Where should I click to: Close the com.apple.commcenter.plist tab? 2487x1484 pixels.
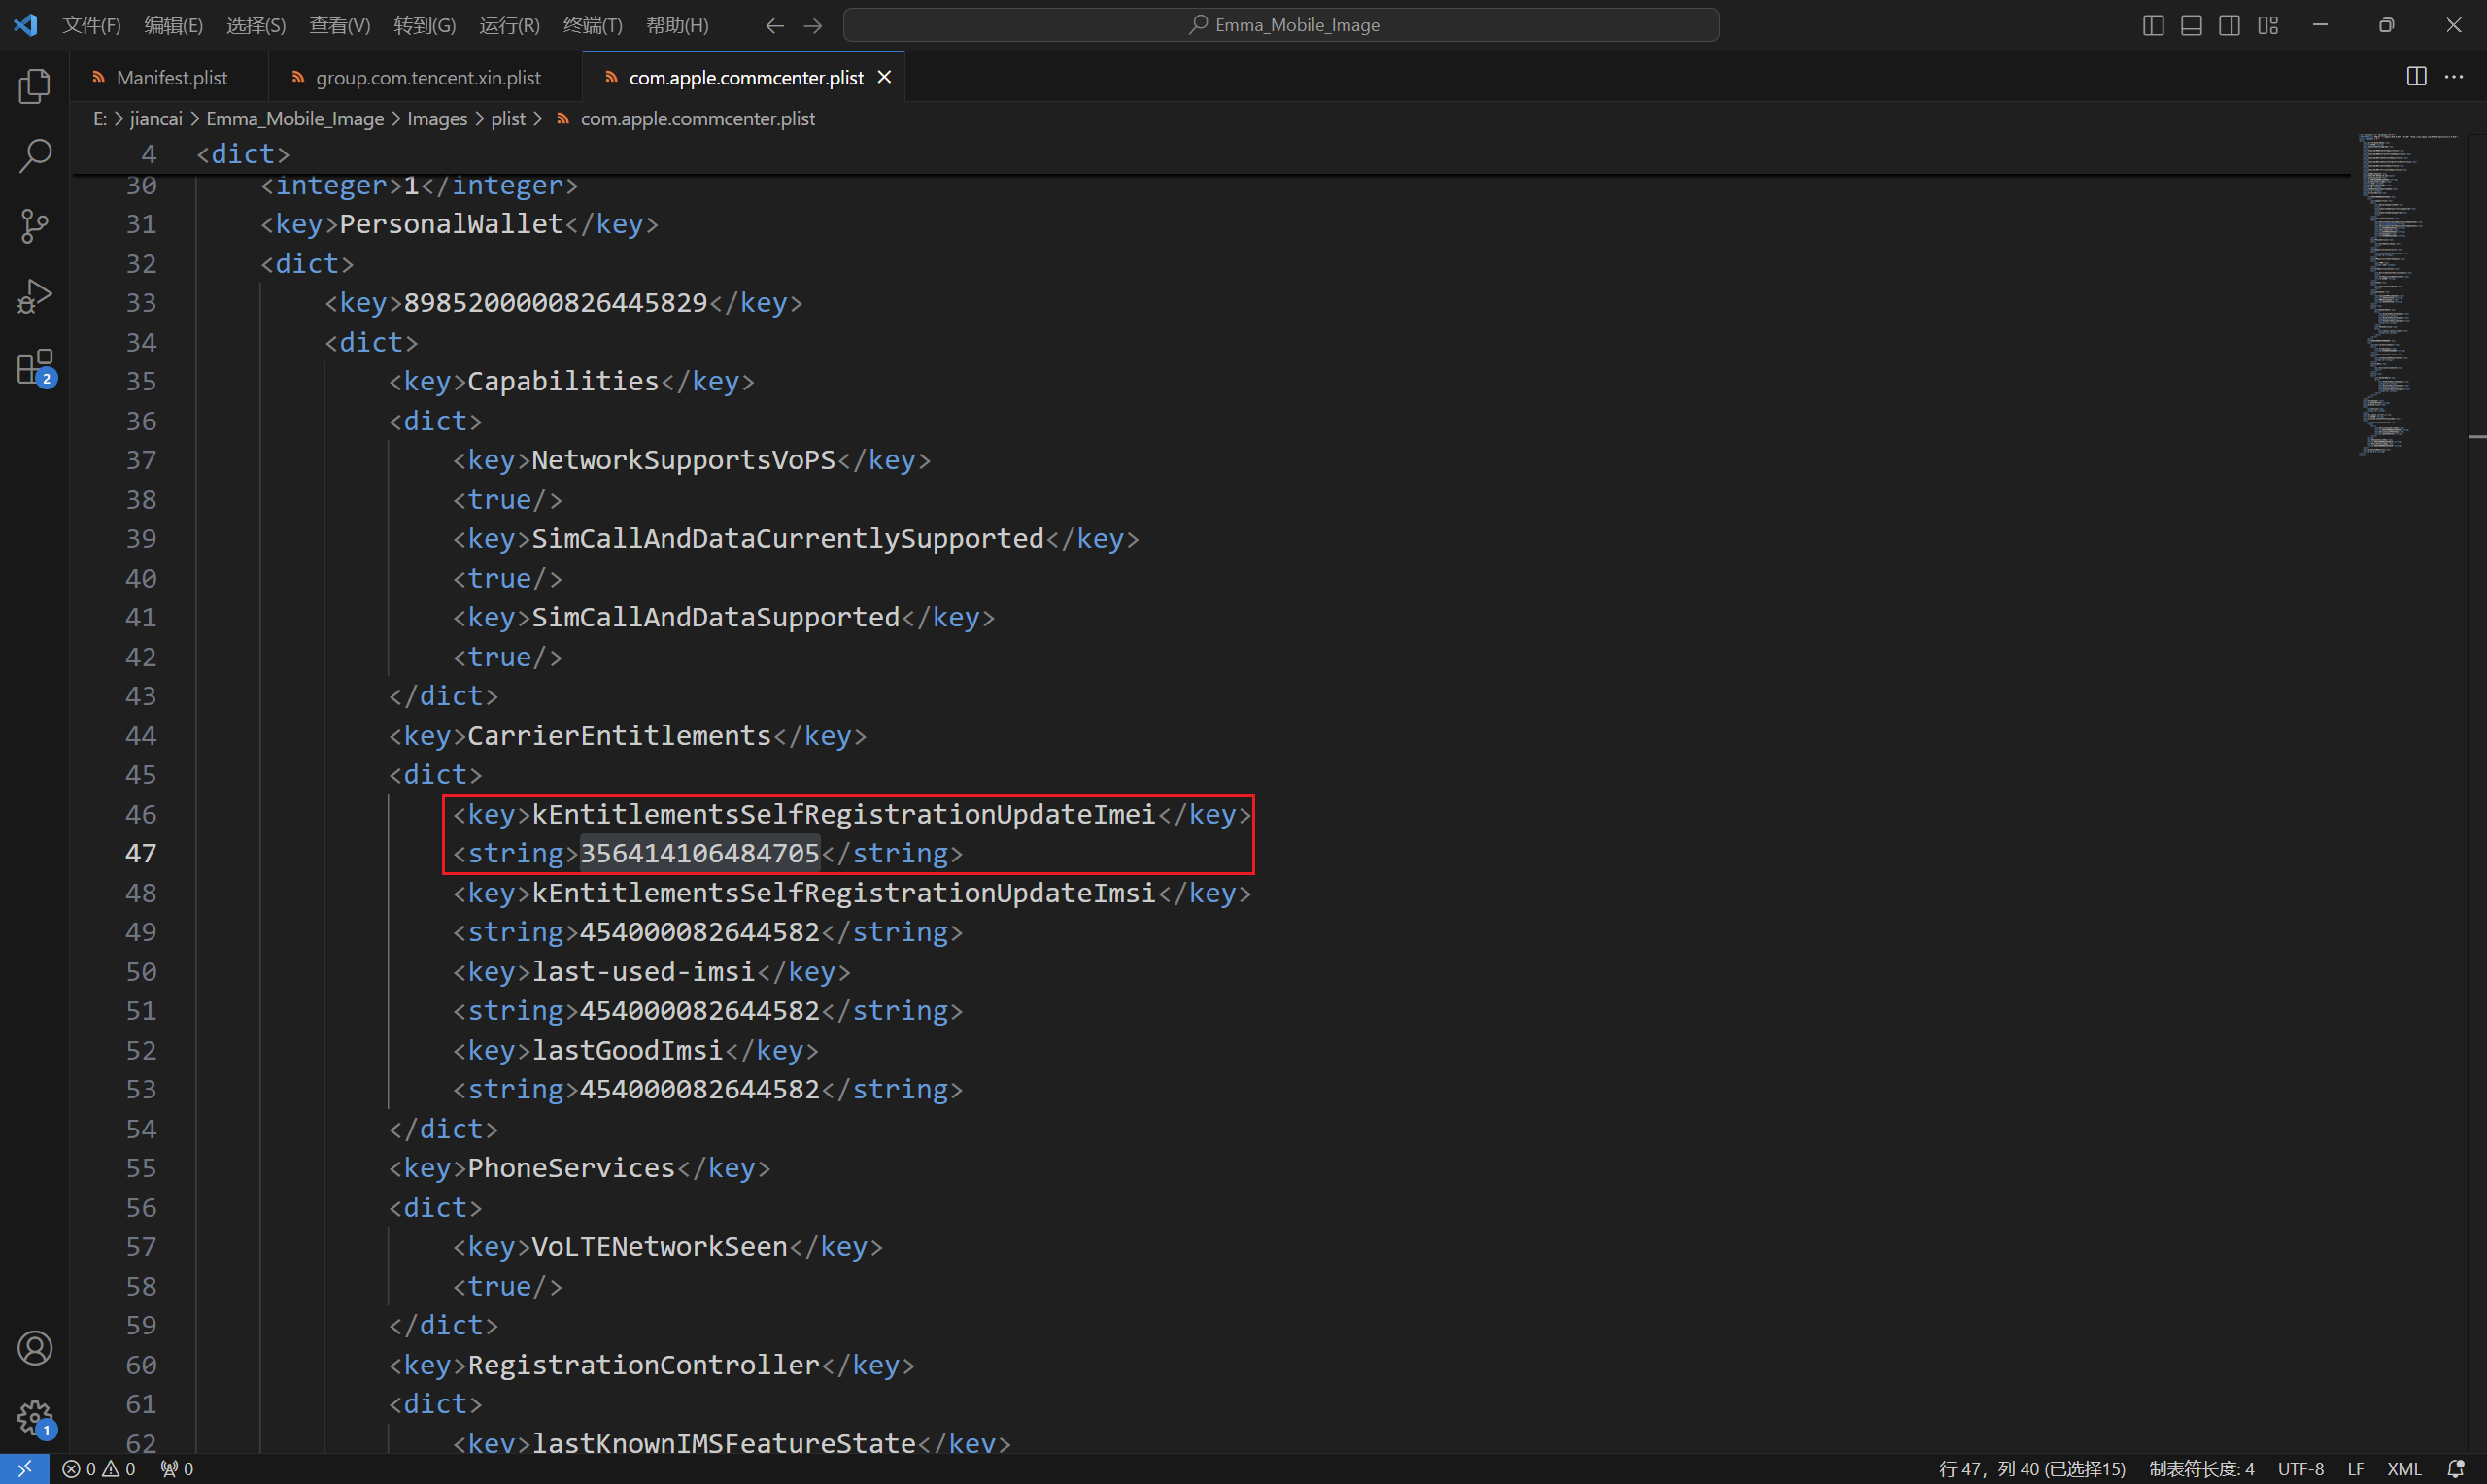point(884,77)
